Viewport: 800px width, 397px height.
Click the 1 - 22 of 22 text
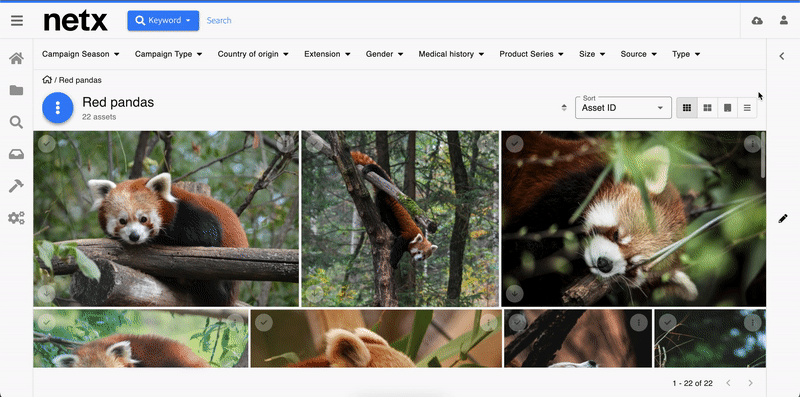692,383
